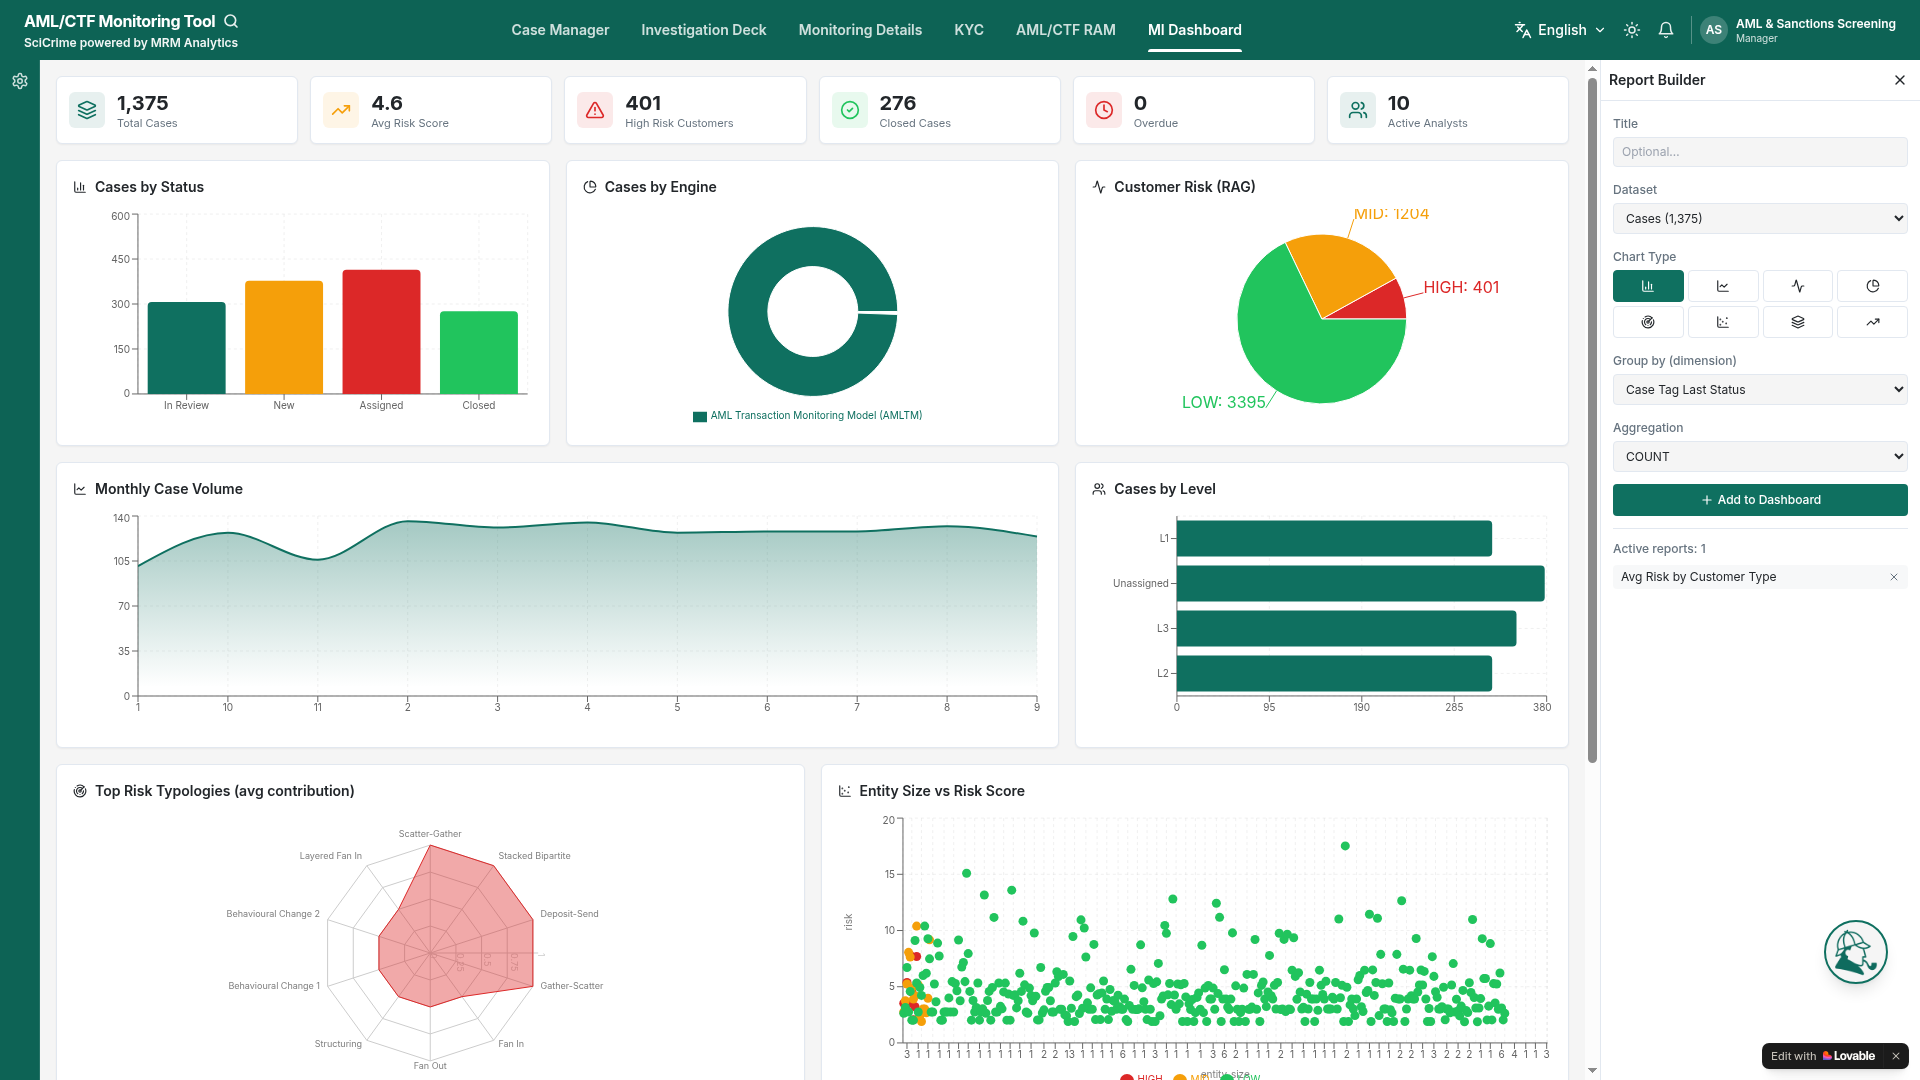Viewport: 1920px width, 1080px height.
Task: Click the vertical dashboard scrollbar
Action: click(1592, 420)
